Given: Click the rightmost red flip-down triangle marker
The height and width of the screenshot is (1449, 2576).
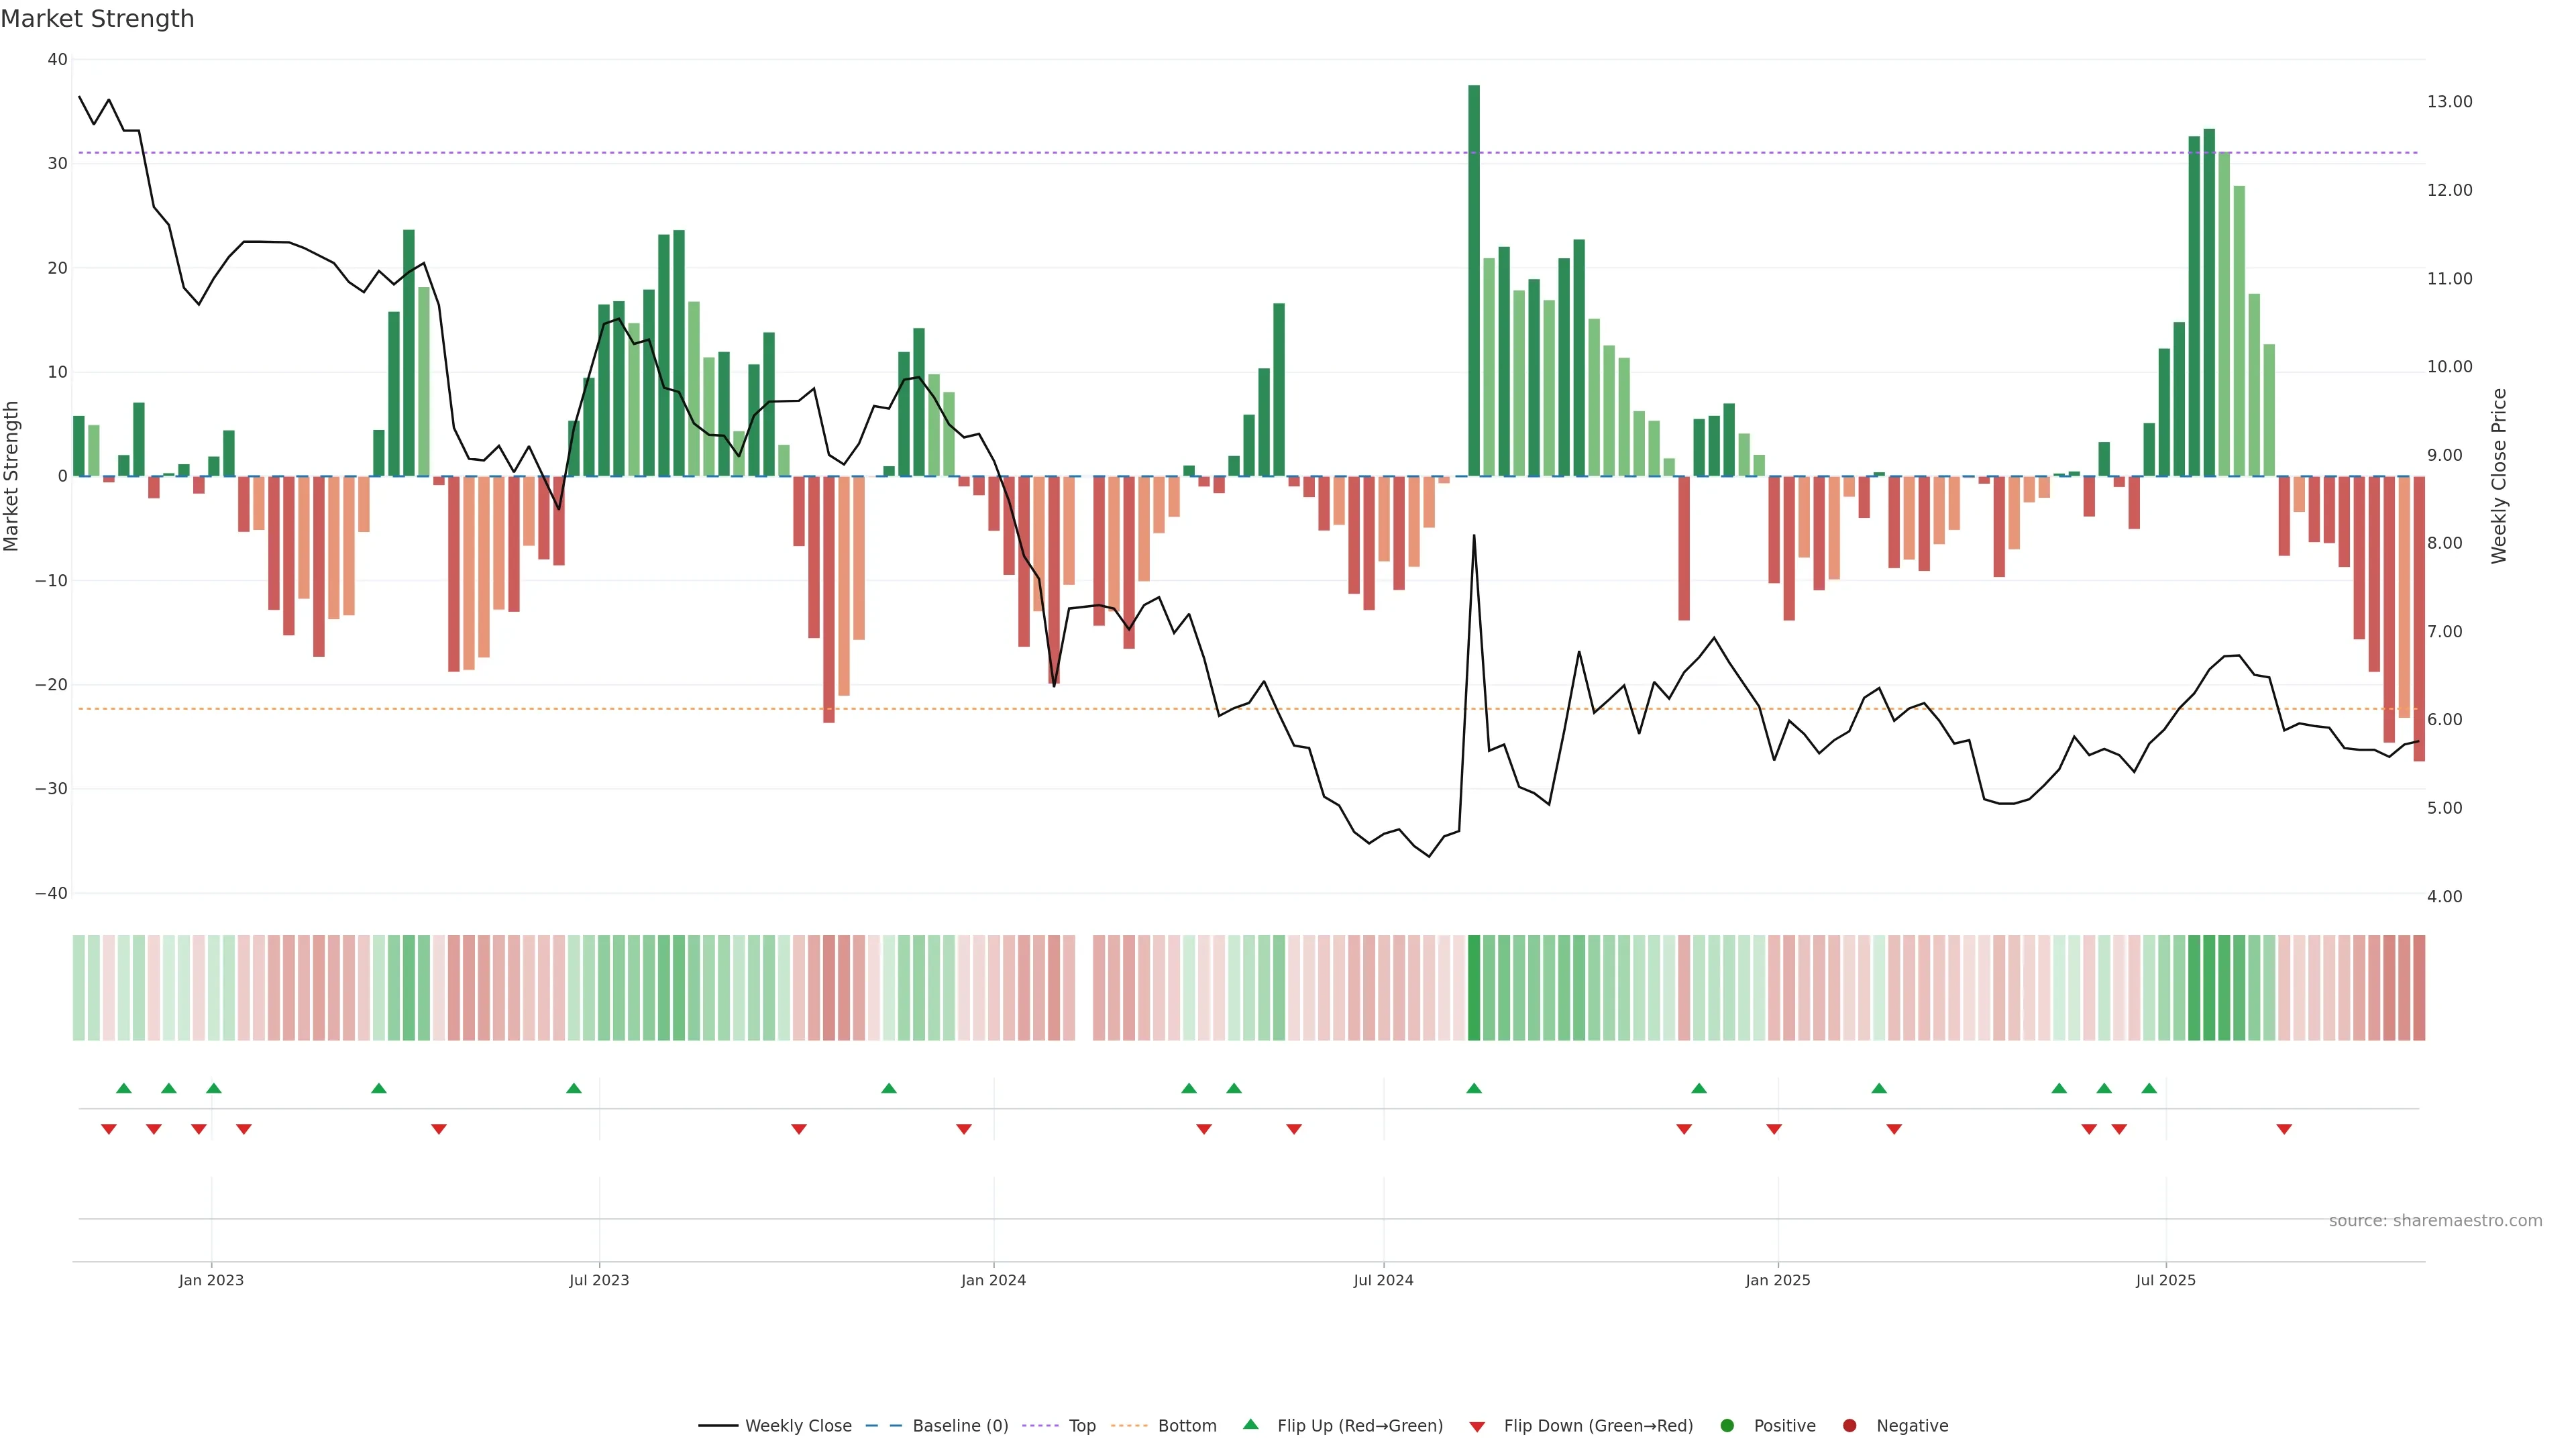Looking at the screenshot, I should (x=2284, y=1129).
